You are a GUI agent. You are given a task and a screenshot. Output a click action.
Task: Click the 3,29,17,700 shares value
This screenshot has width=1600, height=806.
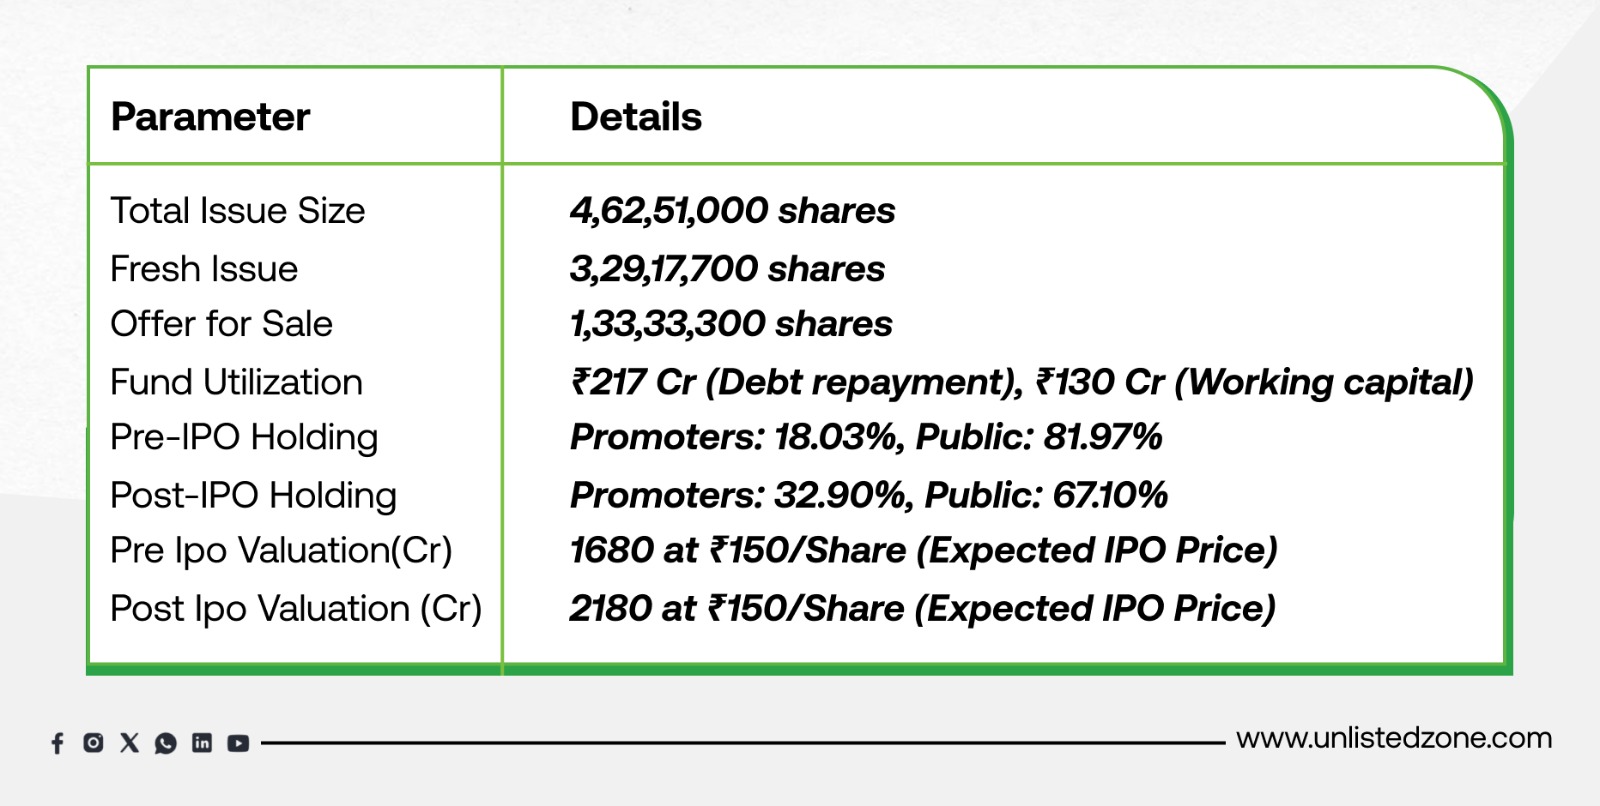727,269
